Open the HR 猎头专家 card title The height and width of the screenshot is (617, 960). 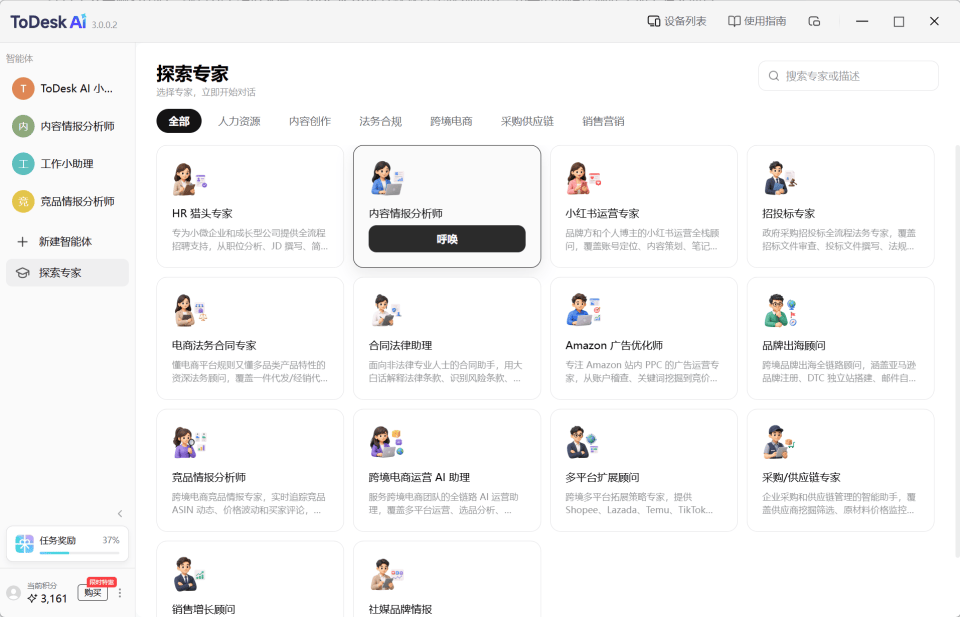[x=202, y=214]
